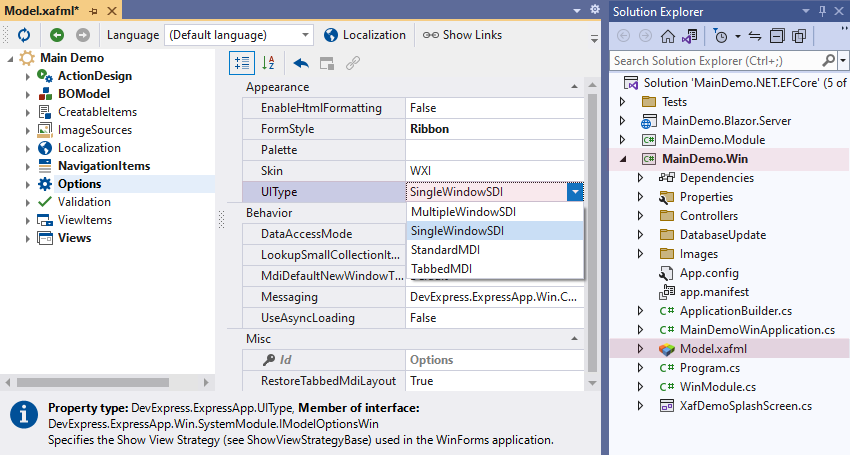Viewport: 850px width, 455px height.
Task: Choose TabbedMDI from the list
Action: pyautogui.click(x=495, y=269)
